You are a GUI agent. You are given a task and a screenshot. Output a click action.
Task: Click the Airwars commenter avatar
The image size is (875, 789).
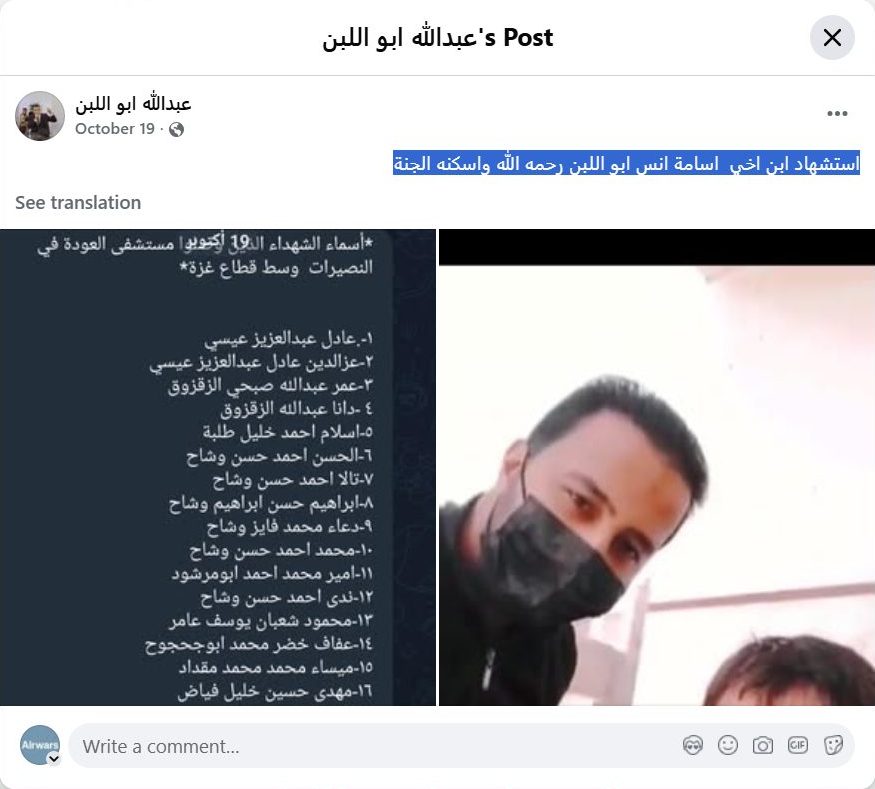[40, 745]
